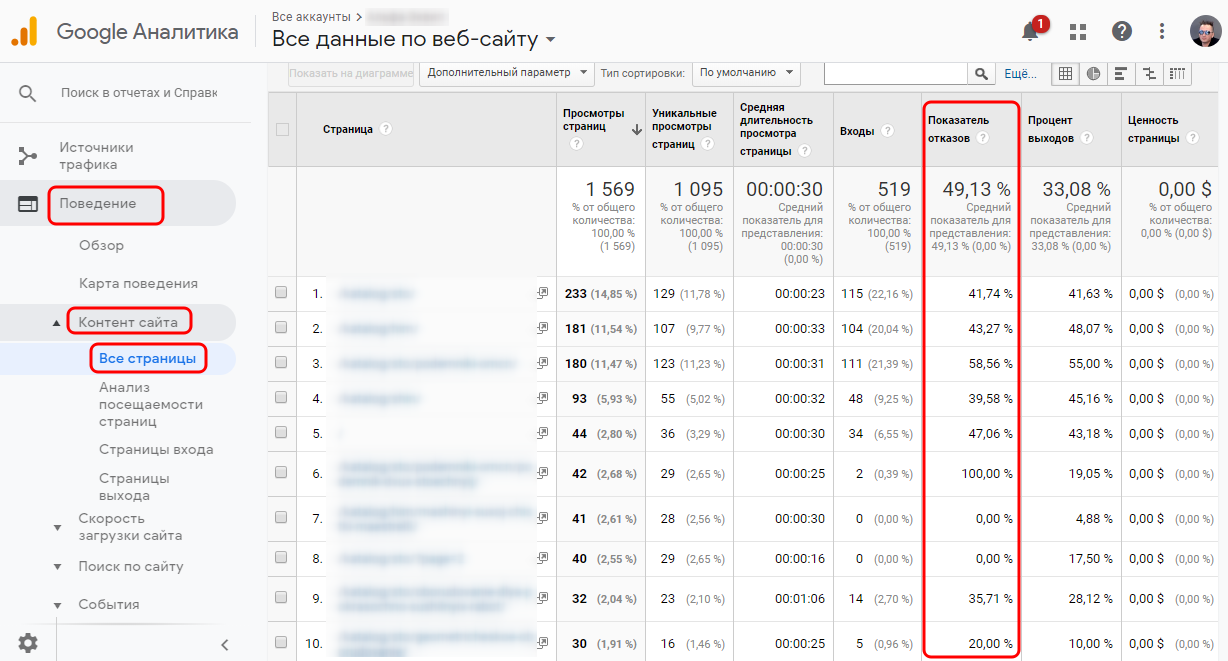Check the select-all header checkbox
Screen dimensions: 1228x661
click(x=282, y=129)
